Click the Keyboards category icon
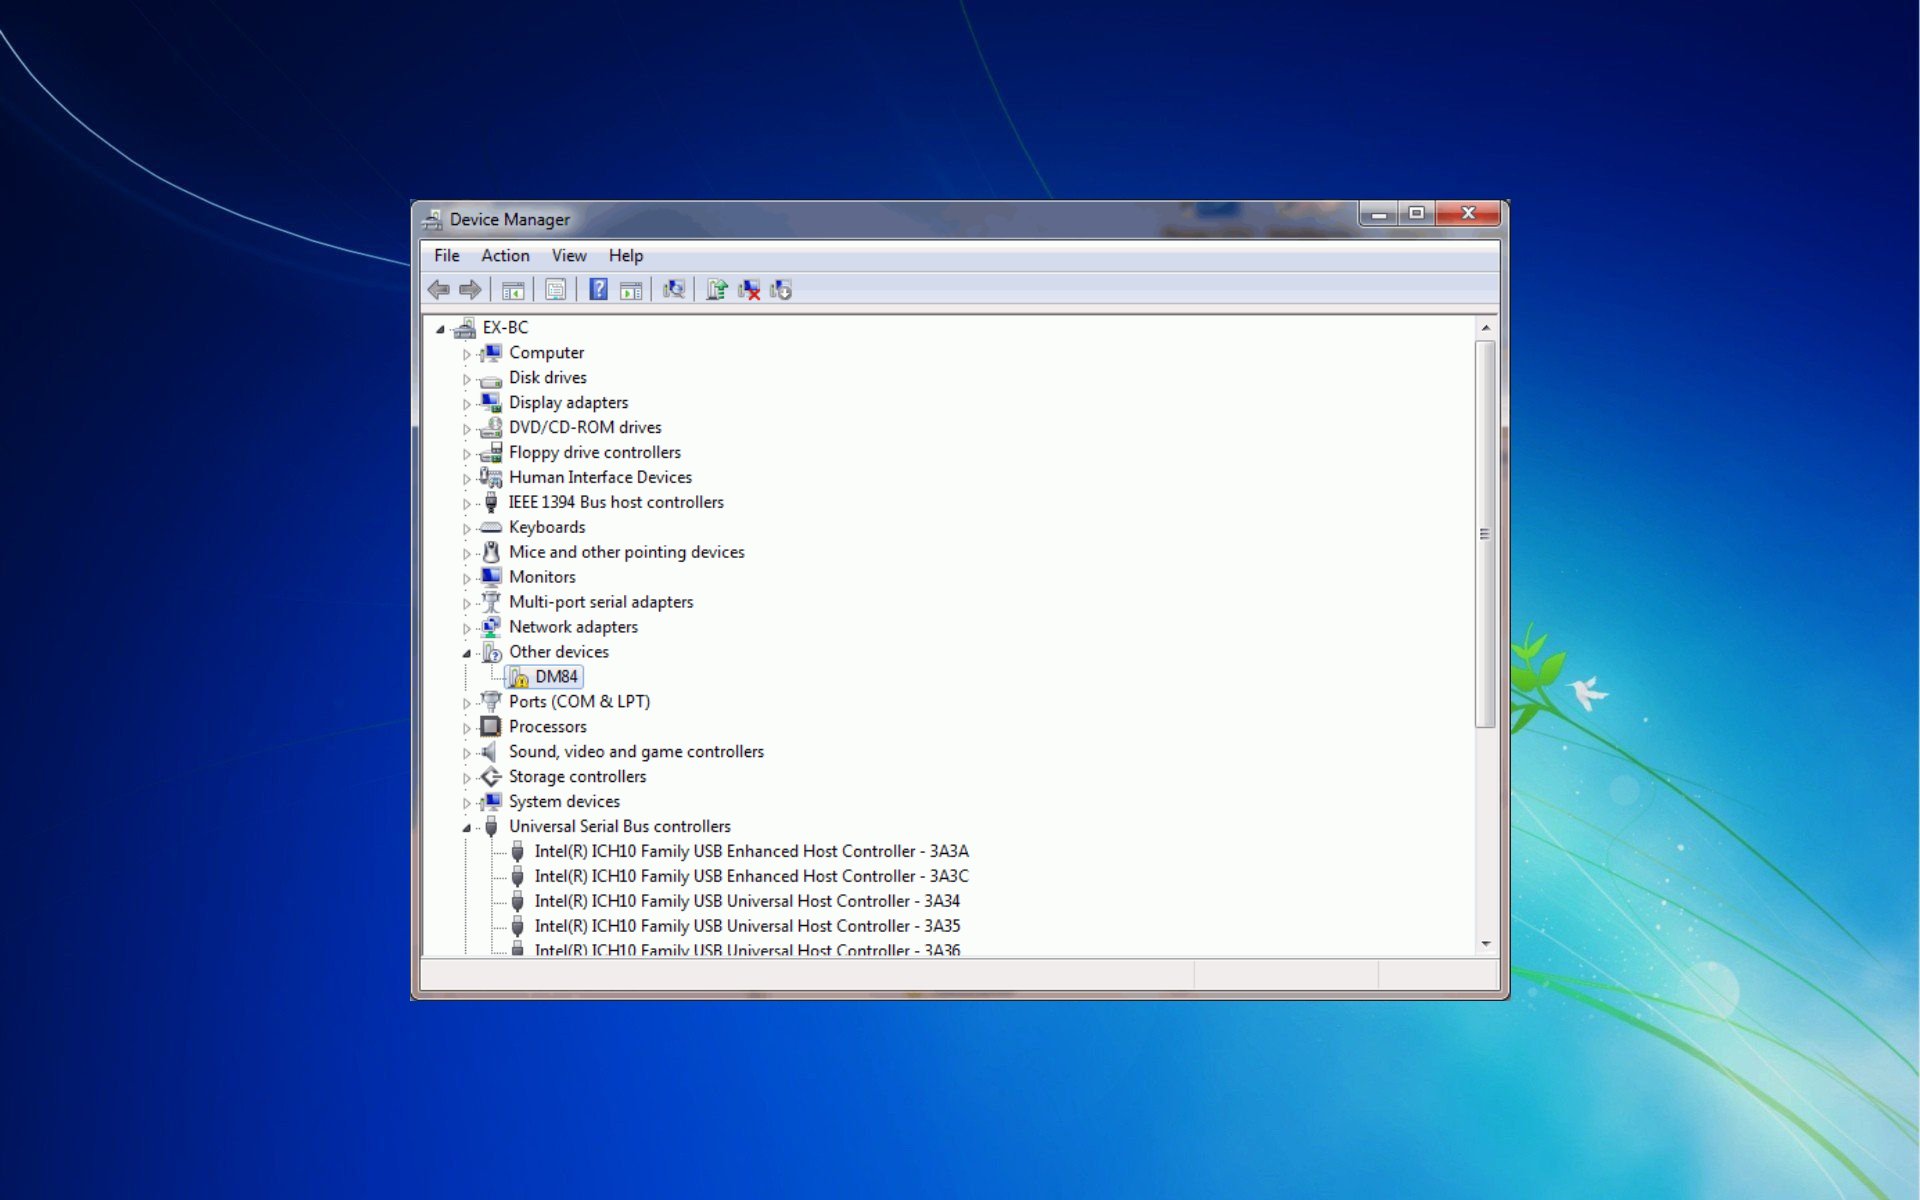 click(x=491, y=527)
